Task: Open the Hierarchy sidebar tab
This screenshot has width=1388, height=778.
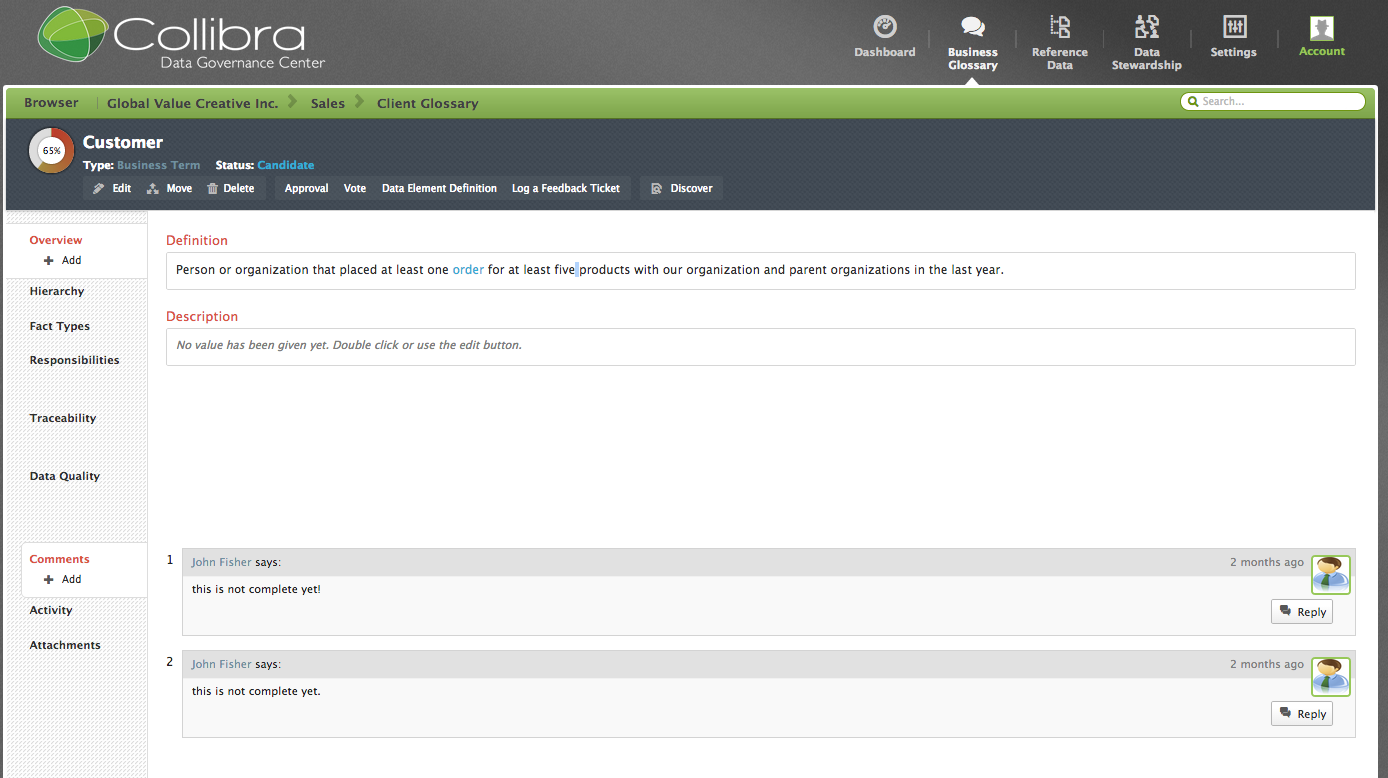Action: 57,291
